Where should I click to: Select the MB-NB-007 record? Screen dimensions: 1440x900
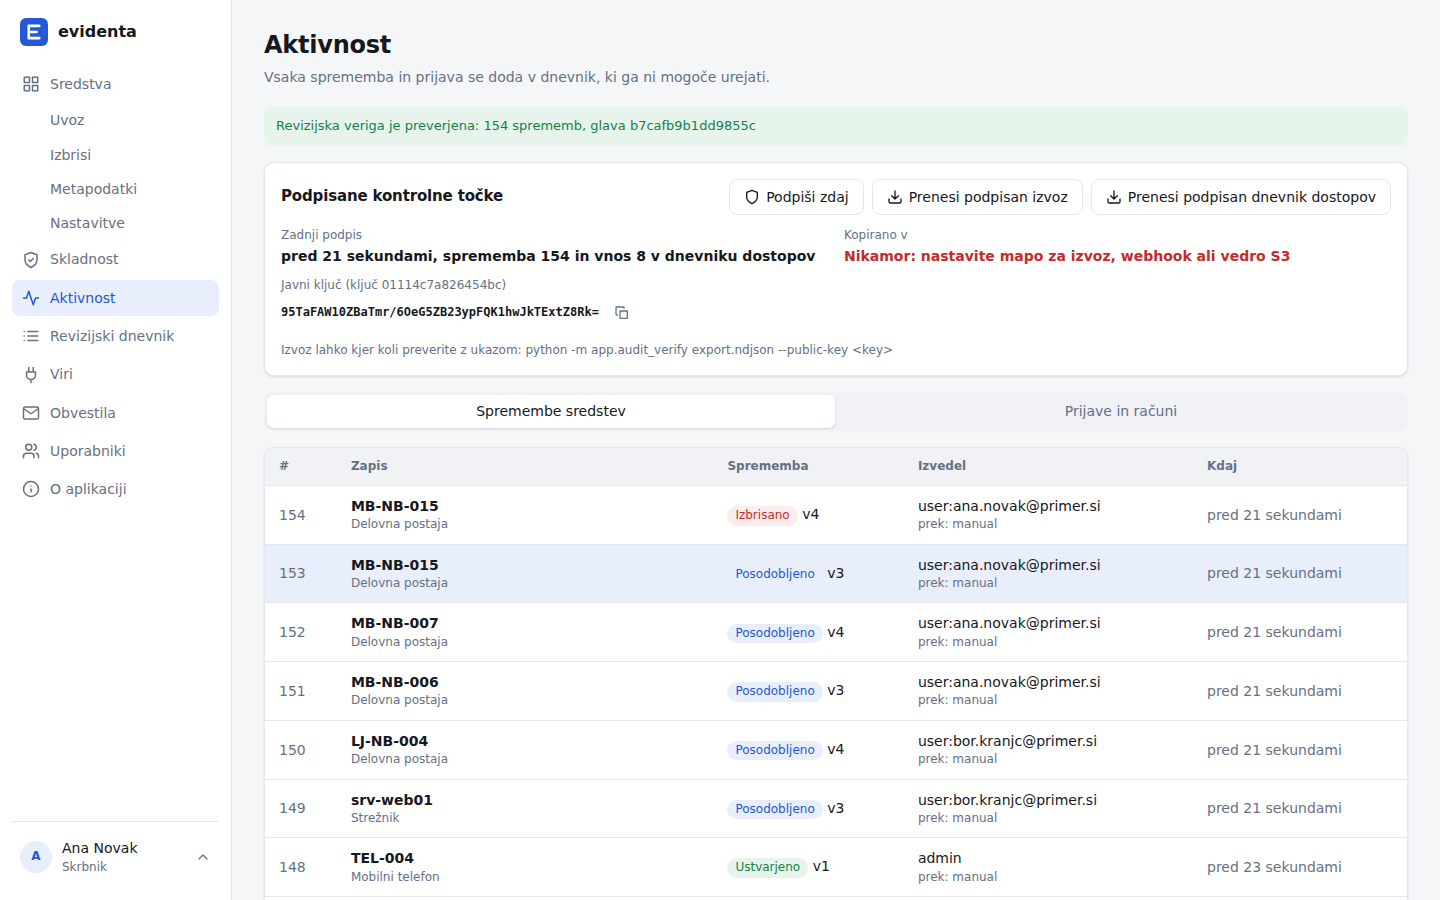394,623
